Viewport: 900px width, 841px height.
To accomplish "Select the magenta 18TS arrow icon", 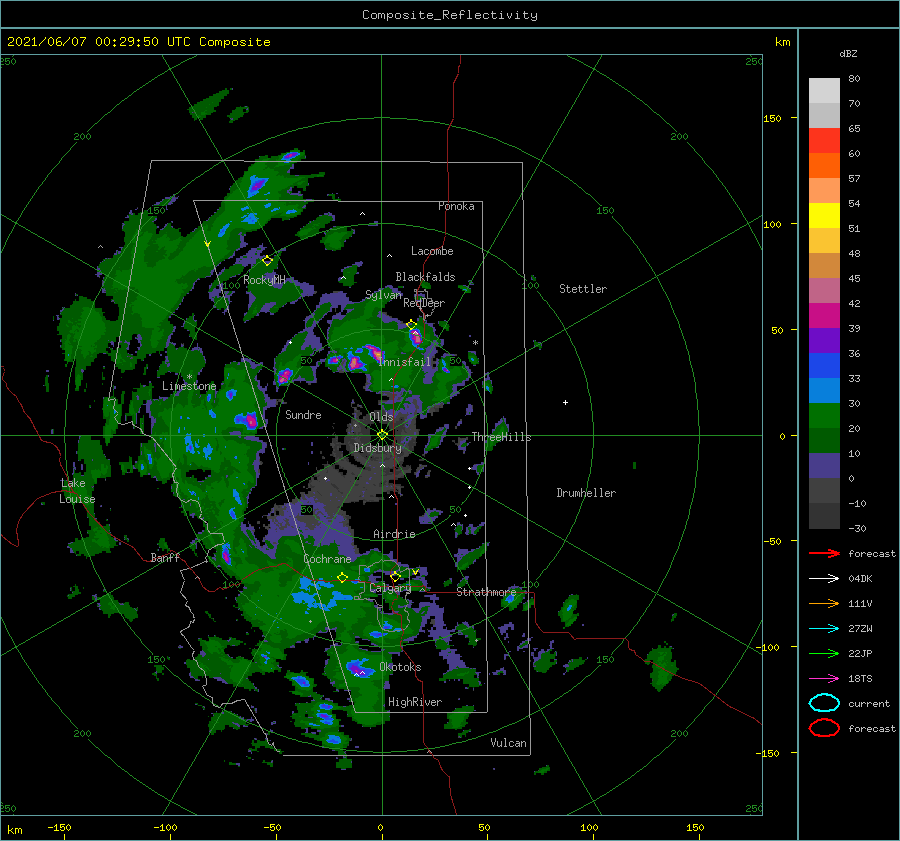I will (x=824, y=679).
